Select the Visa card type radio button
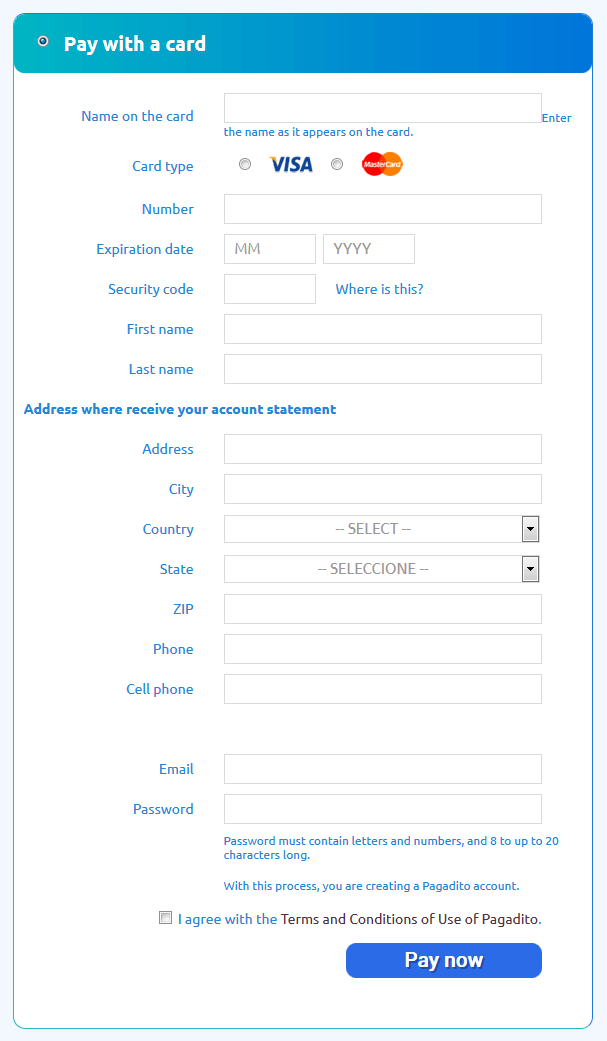This screenshot has height=1041, width=607. click(245, 165)
